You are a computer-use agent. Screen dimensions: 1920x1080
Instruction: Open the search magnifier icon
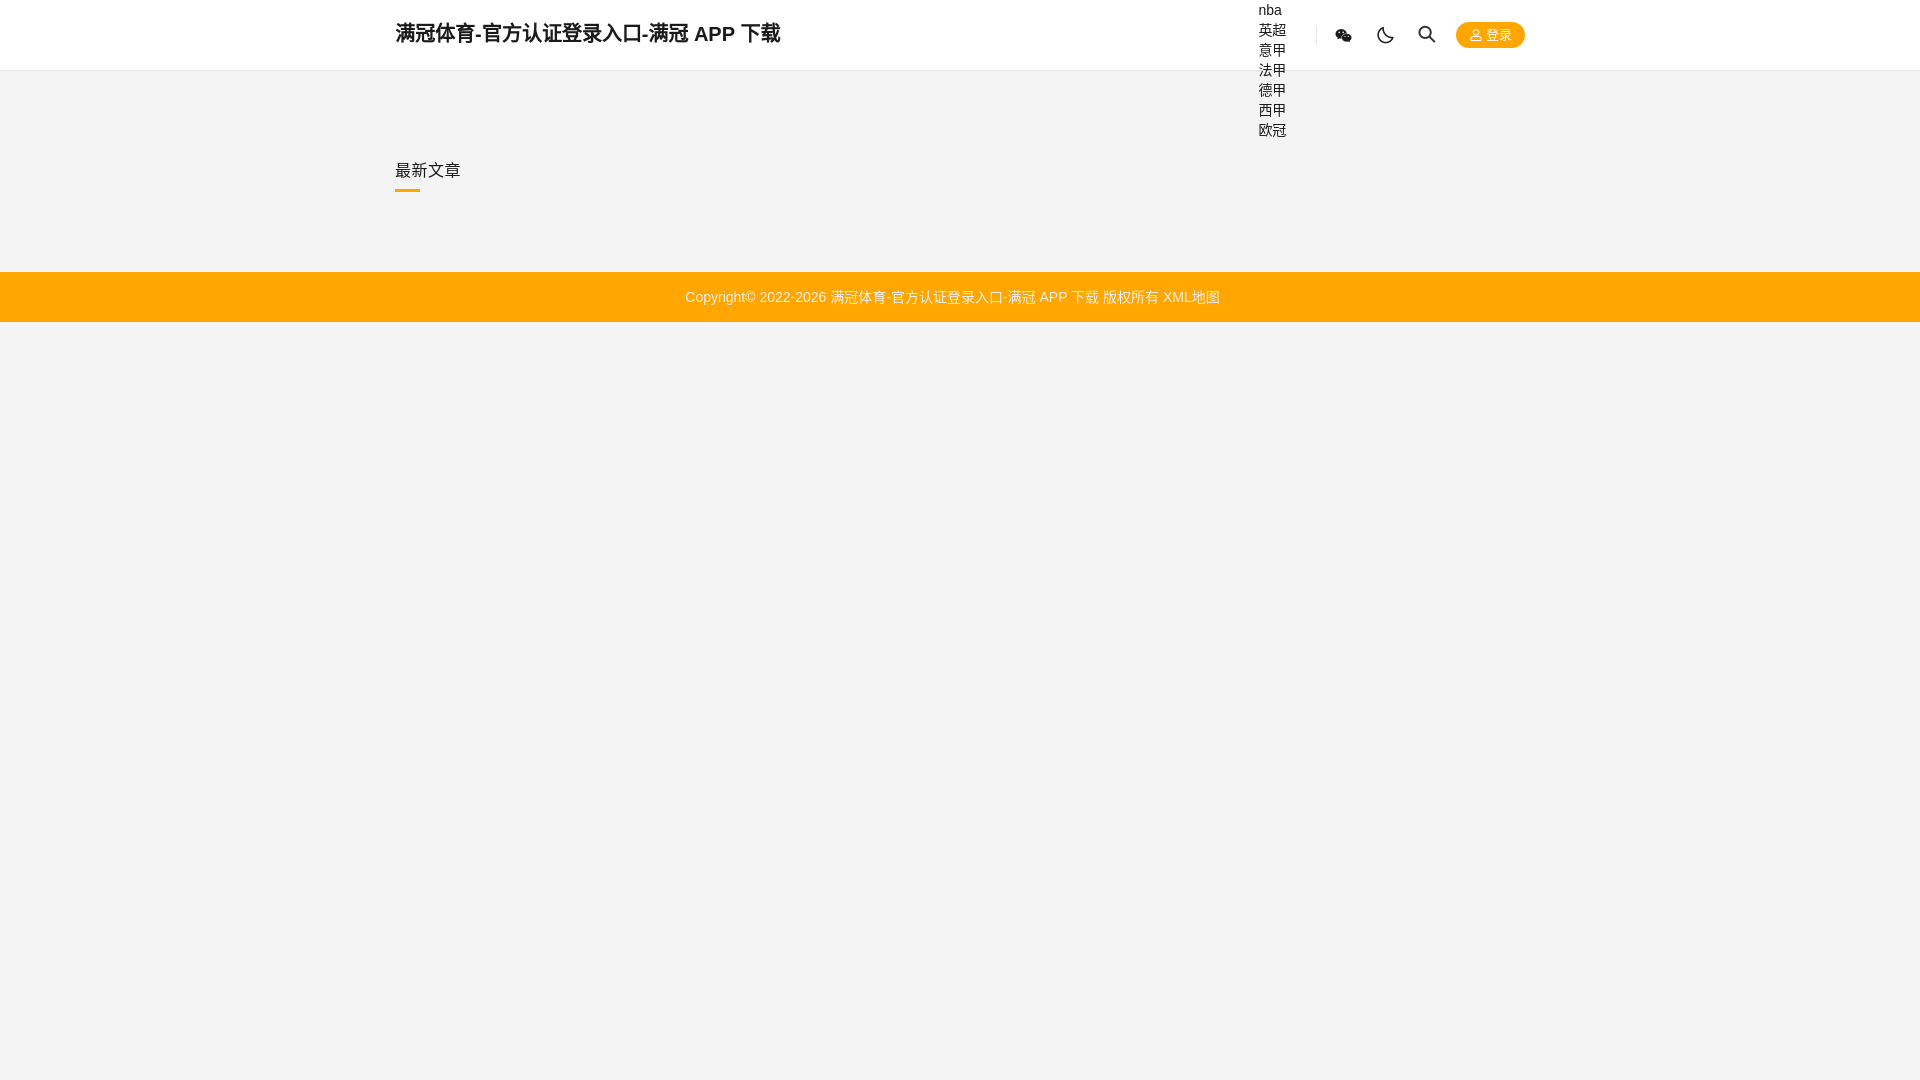click(1427, 35)
